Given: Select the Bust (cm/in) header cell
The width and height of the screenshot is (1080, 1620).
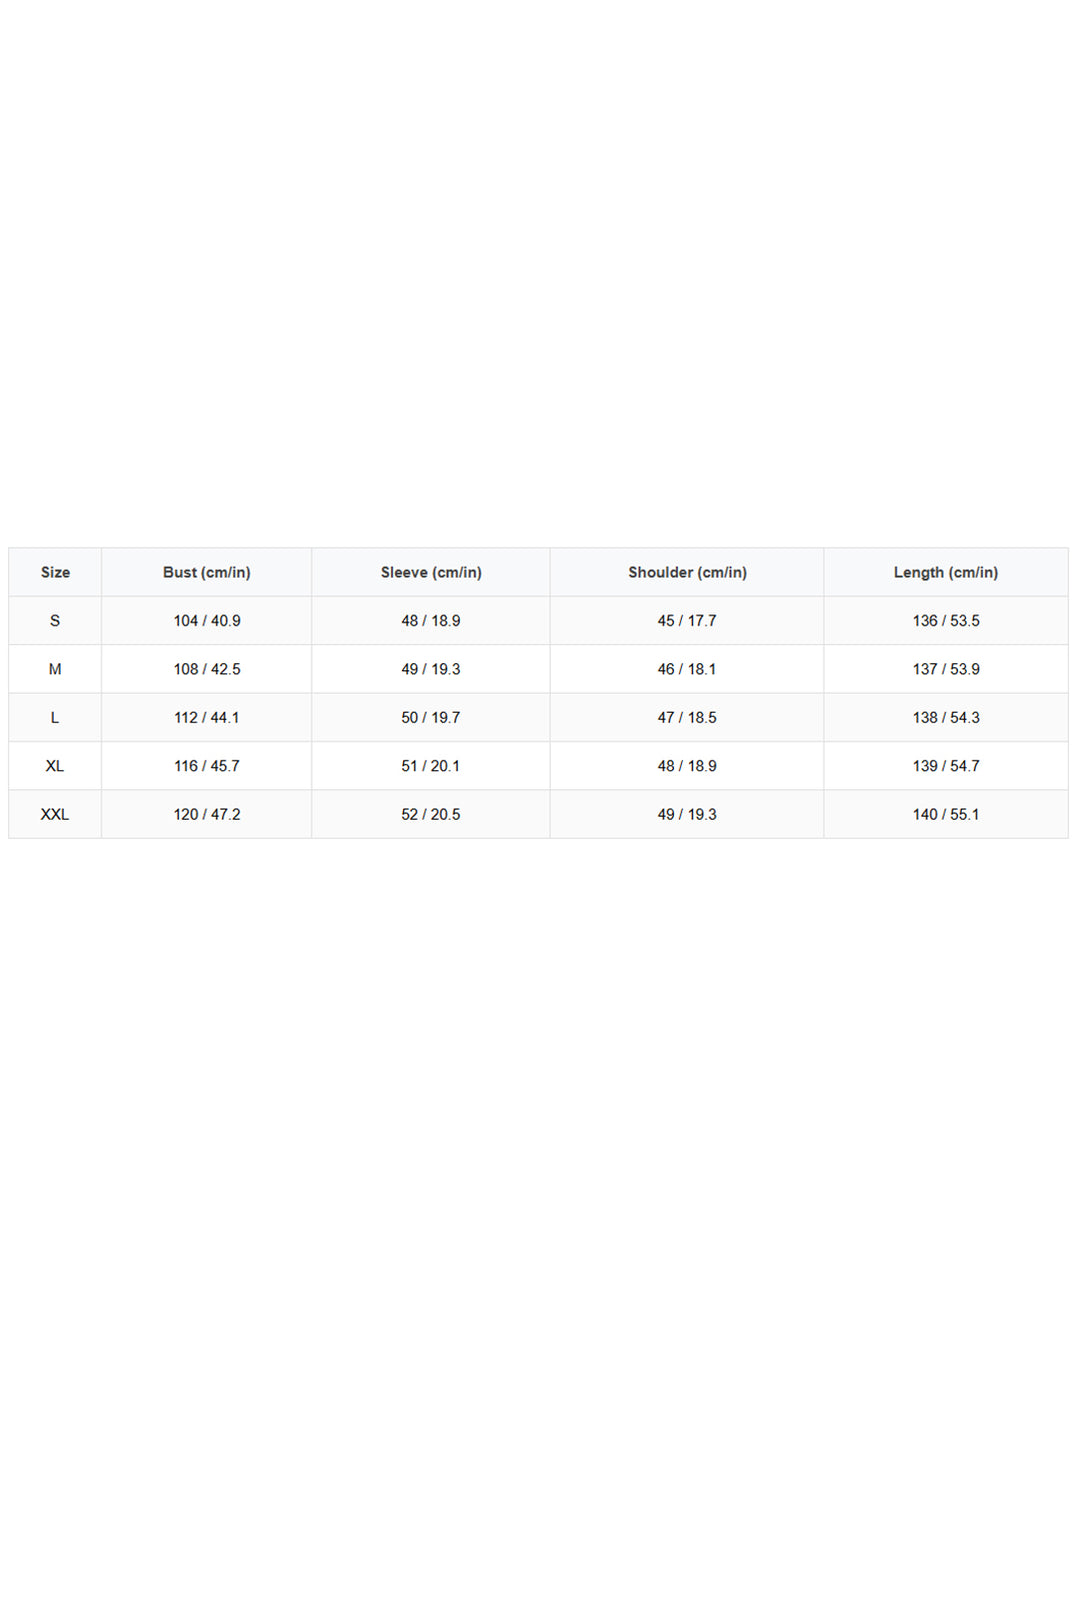Looking at the screenshot, I should [x=207, y=572].
